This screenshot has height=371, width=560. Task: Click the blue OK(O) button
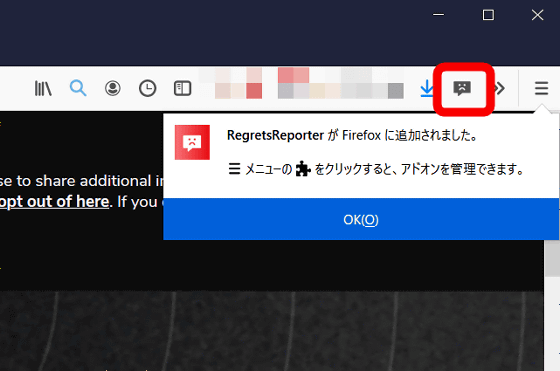361,219
